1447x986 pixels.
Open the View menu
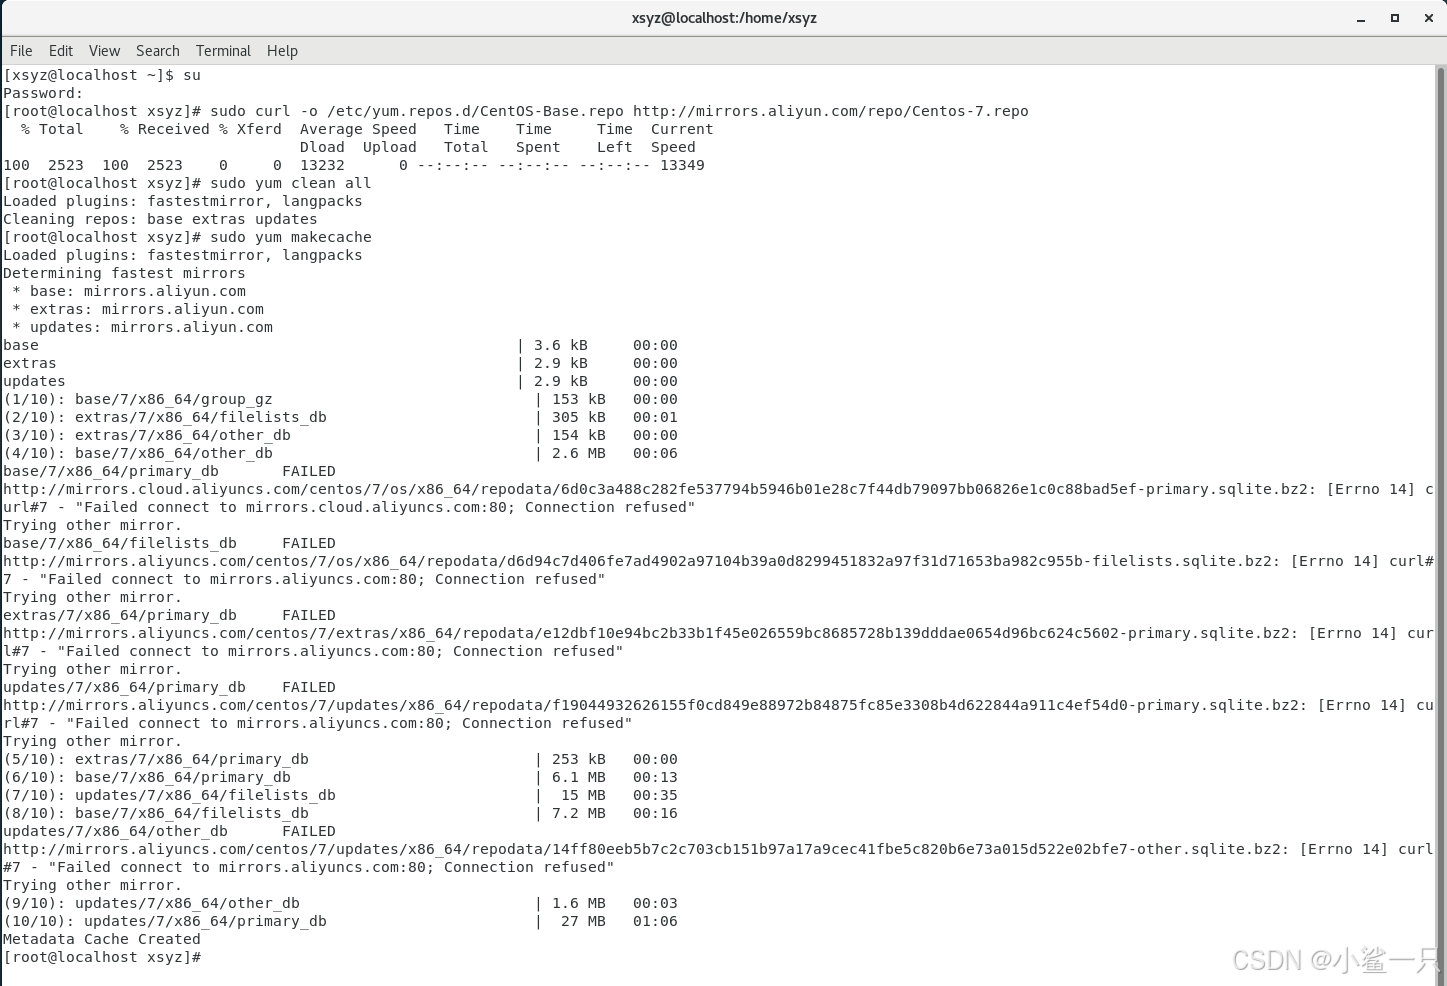point(104,51)
